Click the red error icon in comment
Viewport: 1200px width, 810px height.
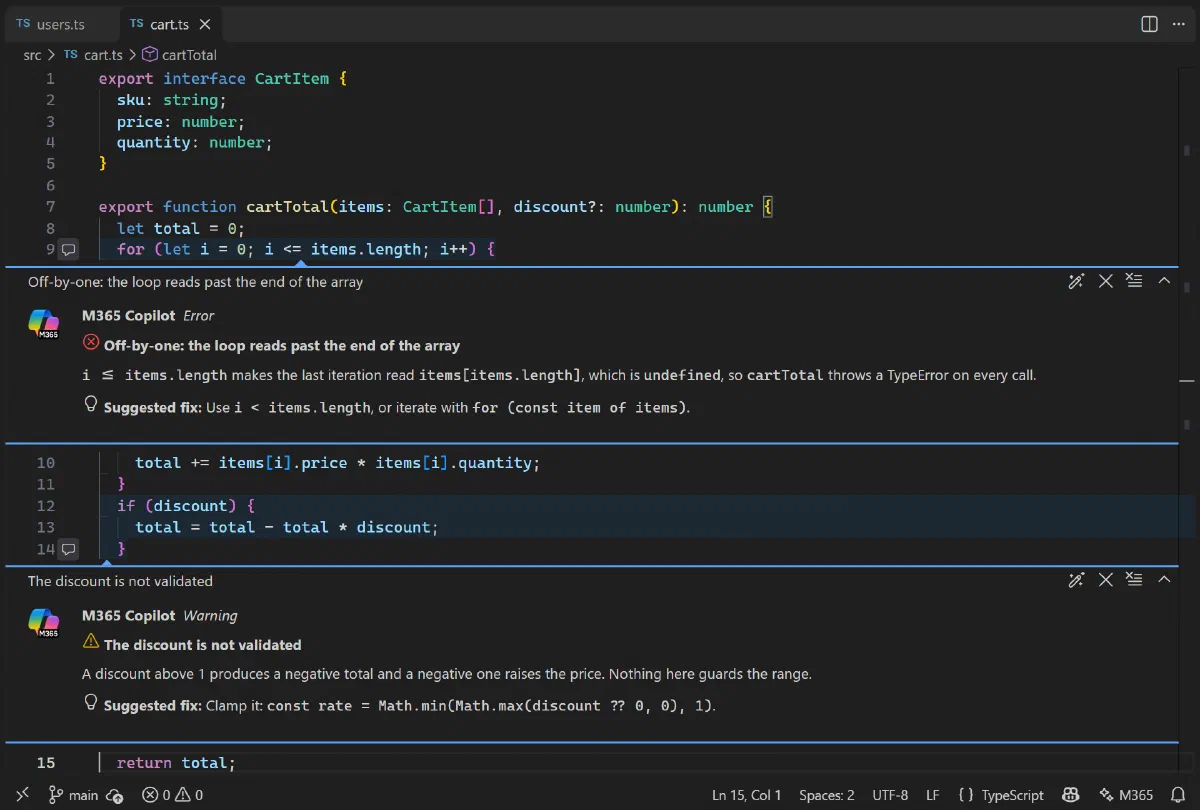pyautogui.click(x=91, y=343)
